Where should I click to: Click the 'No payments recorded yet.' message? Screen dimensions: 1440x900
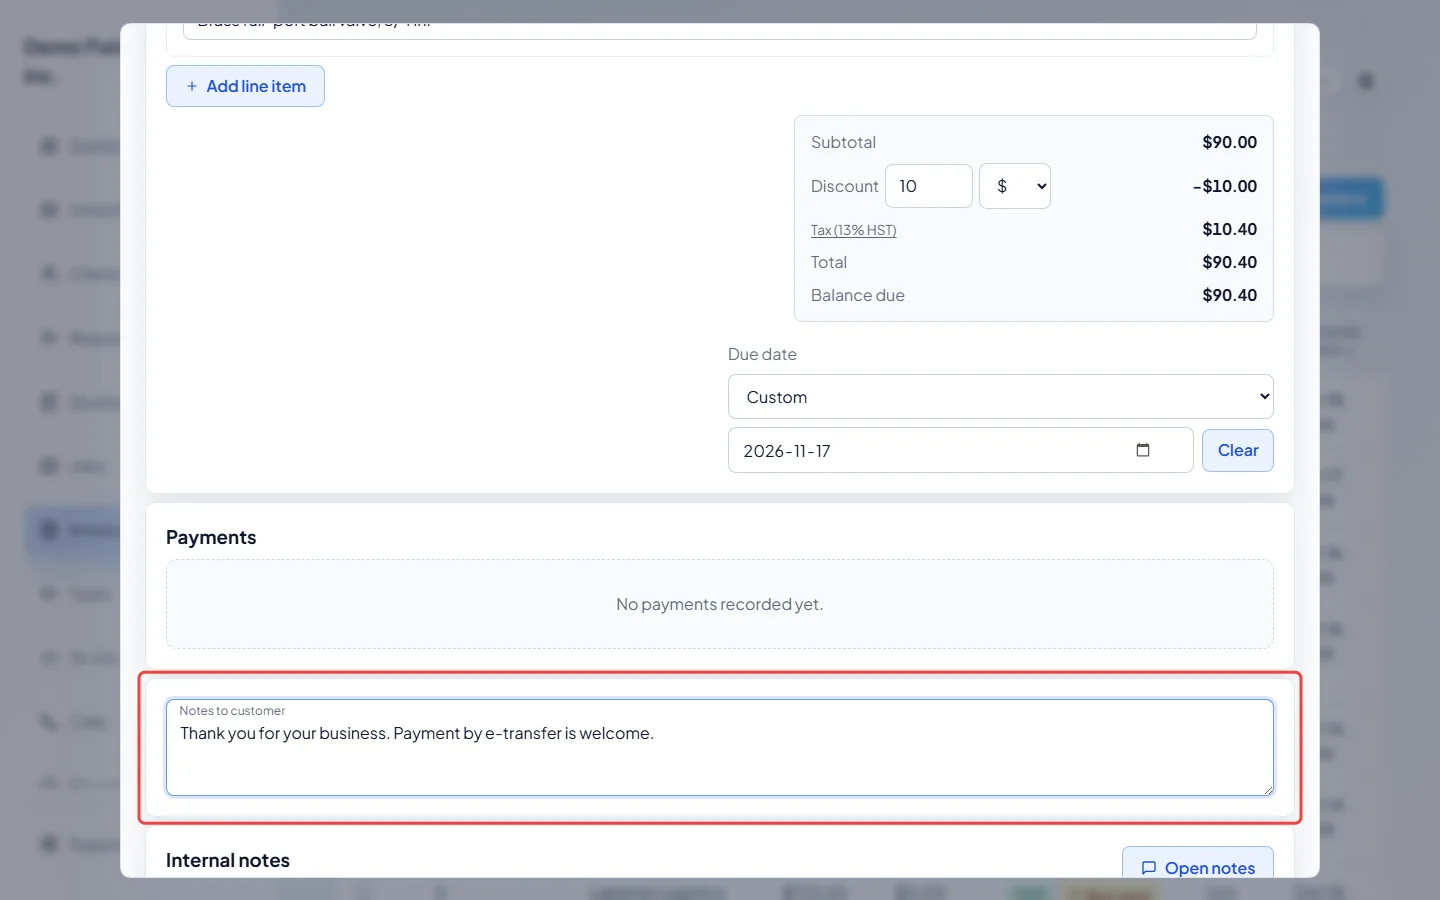[720, 604]
